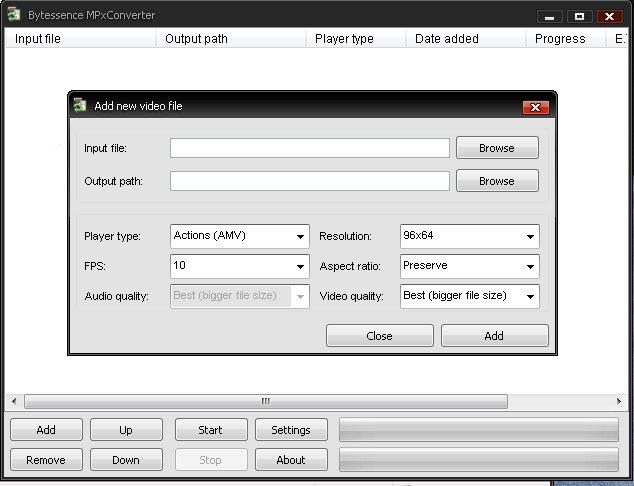Image resolution: width=634 pixels, height=486 pixels.
Task: Click inside the Output path field
Action: point(310,181)
